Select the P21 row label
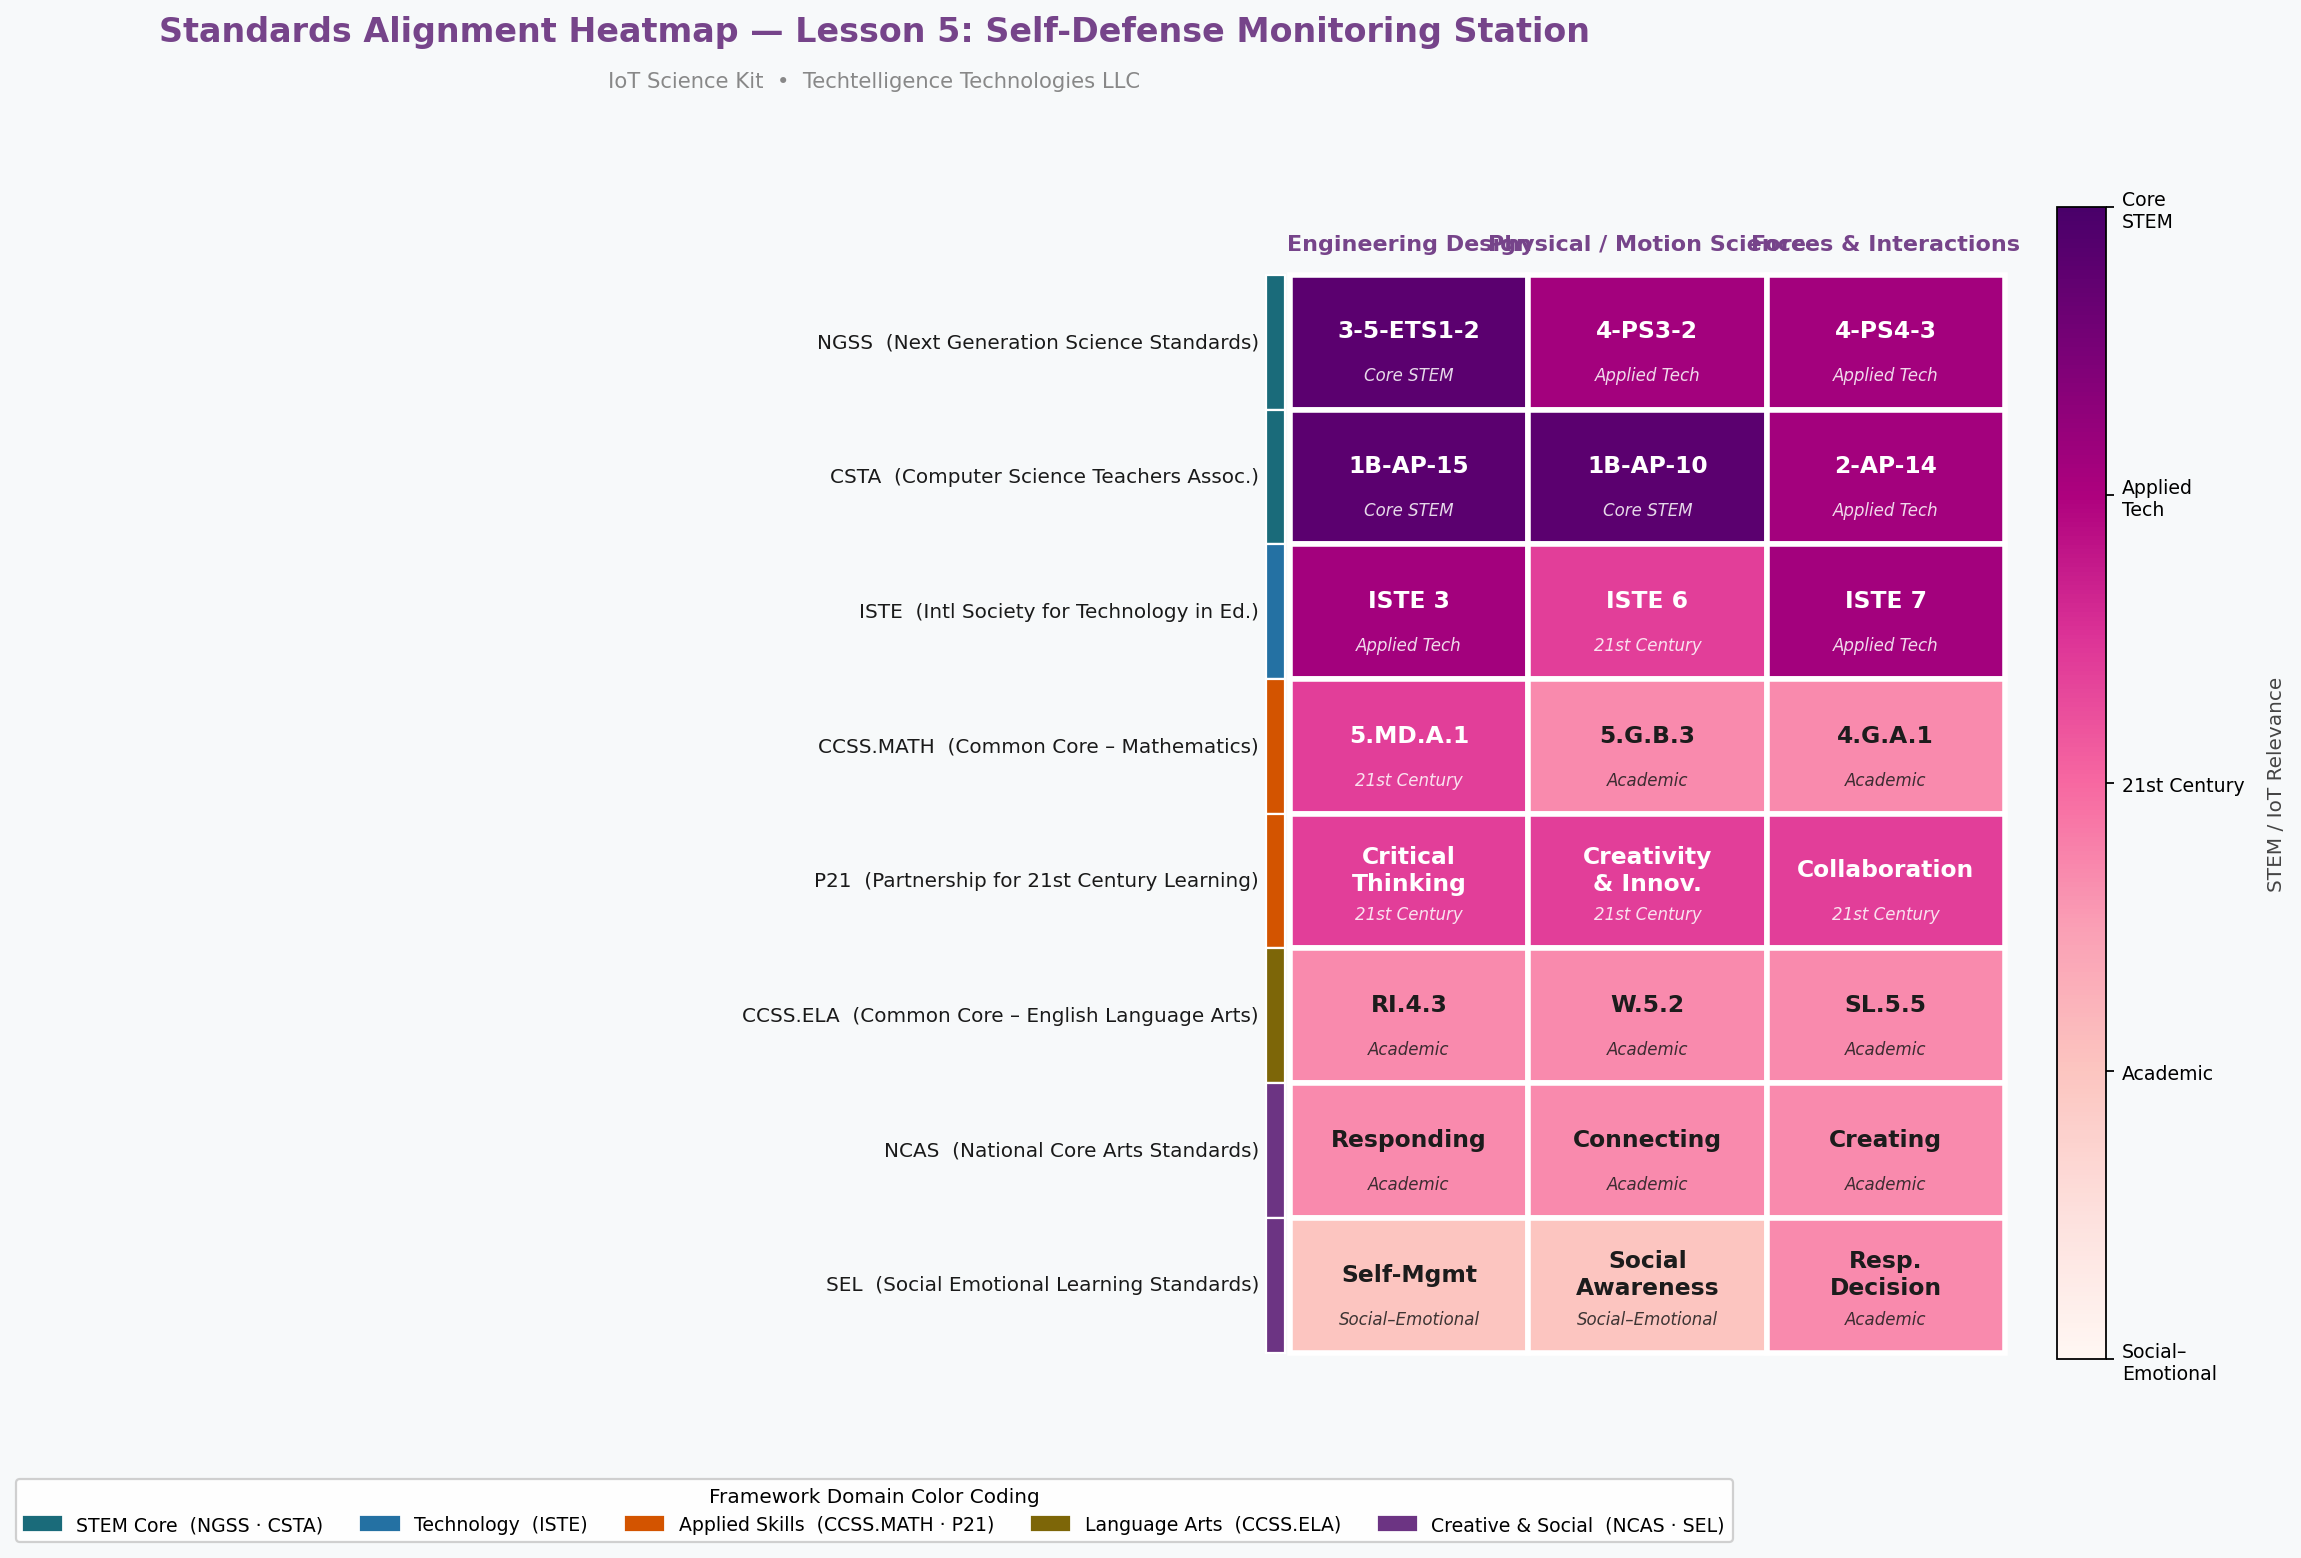2301x1558 pixels. click(1036, 881)
